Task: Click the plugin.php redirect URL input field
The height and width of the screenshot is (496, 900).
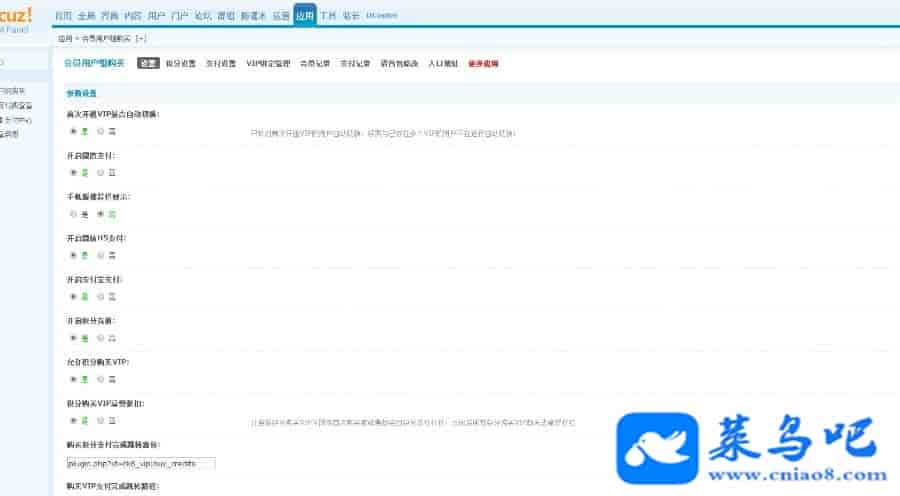Action: click(x=141, y=463)
